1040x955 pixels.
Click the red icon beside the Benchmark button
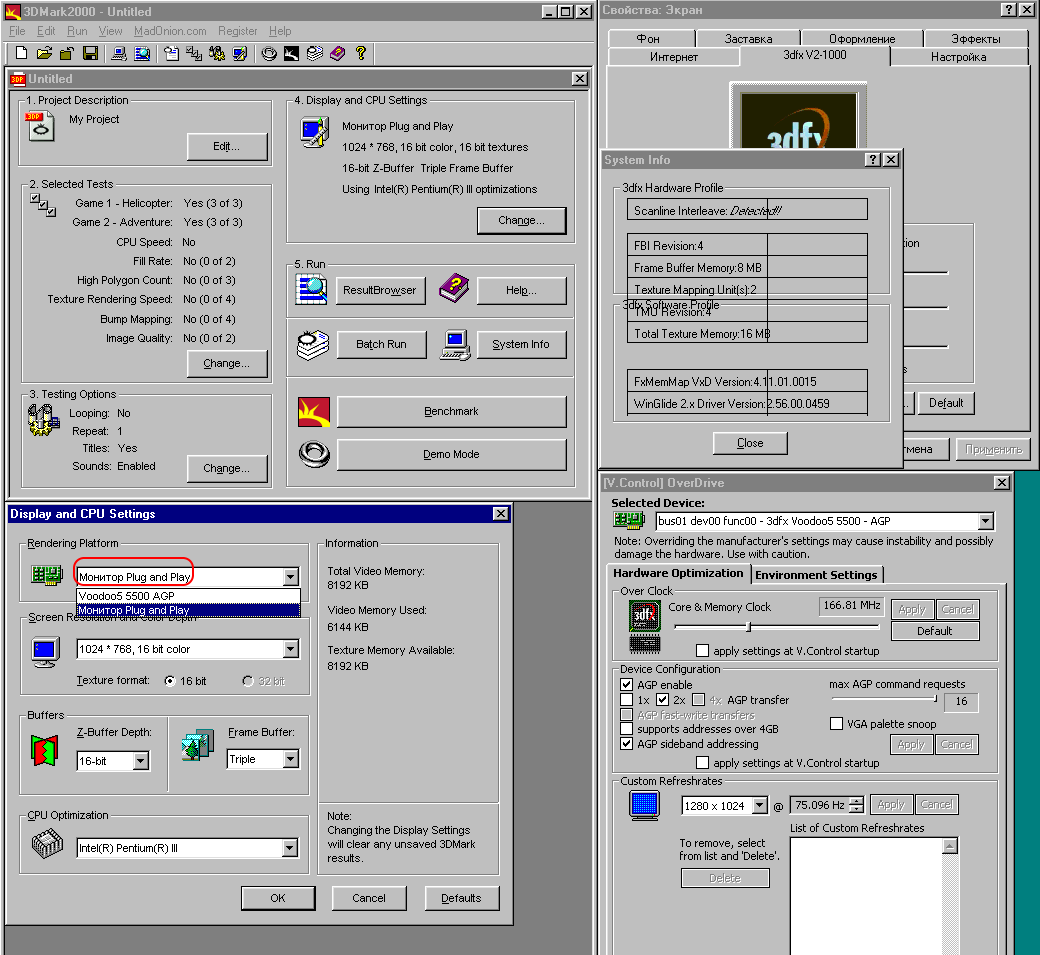point(314,412)
